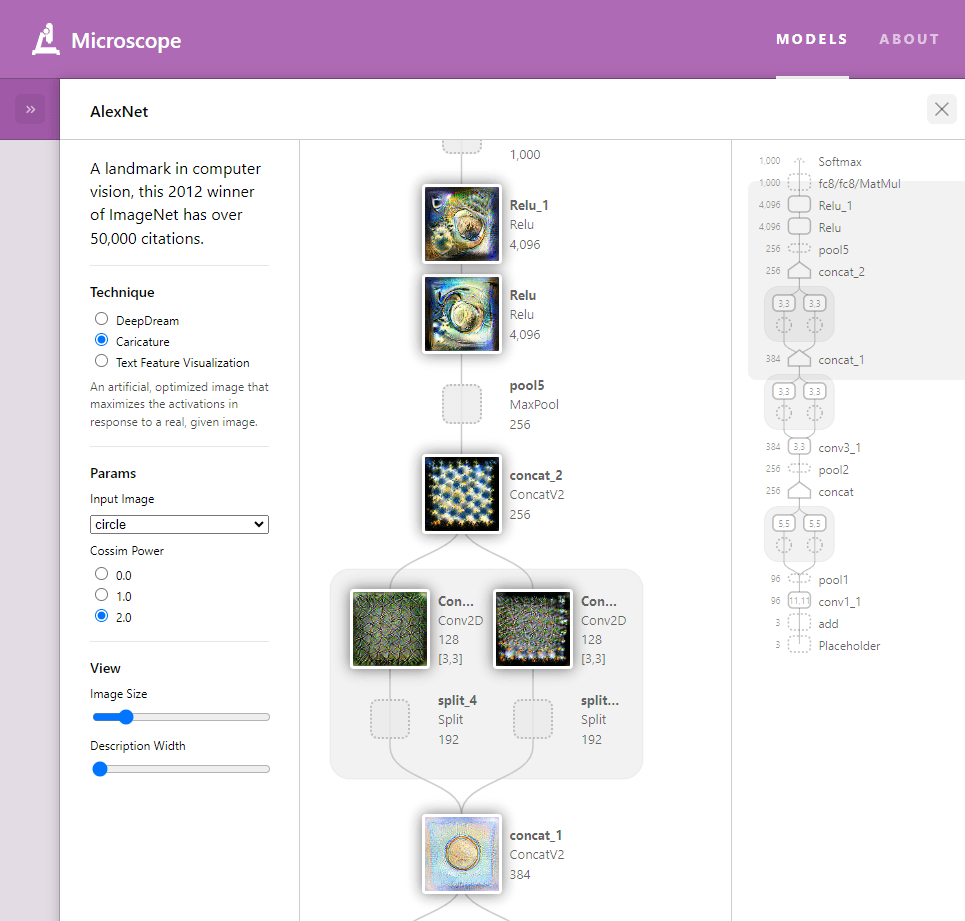The height and width of the screenshot is (921, 965).
Task: Select the Caricature technique radio button
Action: coord(102,340)
